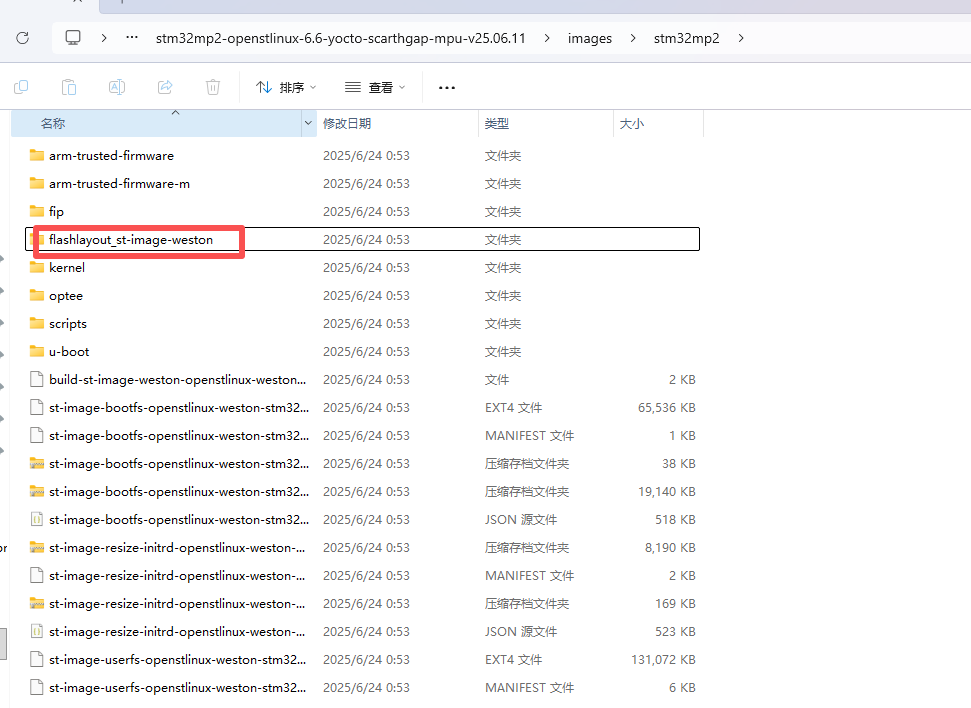Open chevron after stm32mp2-openstlinux breadcrumb
The image size is (971, 708).
point(547,38)
